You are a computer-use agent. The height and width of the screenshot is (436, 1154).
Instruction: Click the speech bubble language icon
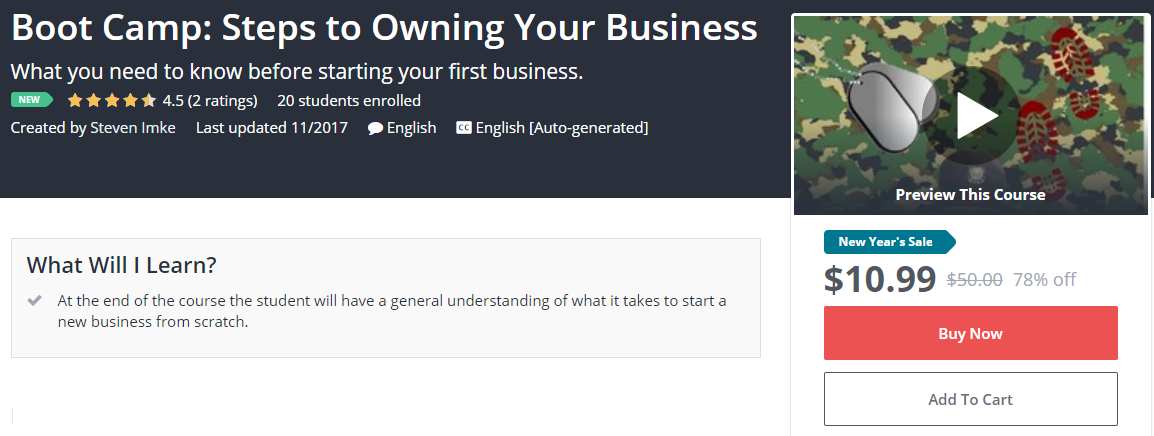pos(375,128)
